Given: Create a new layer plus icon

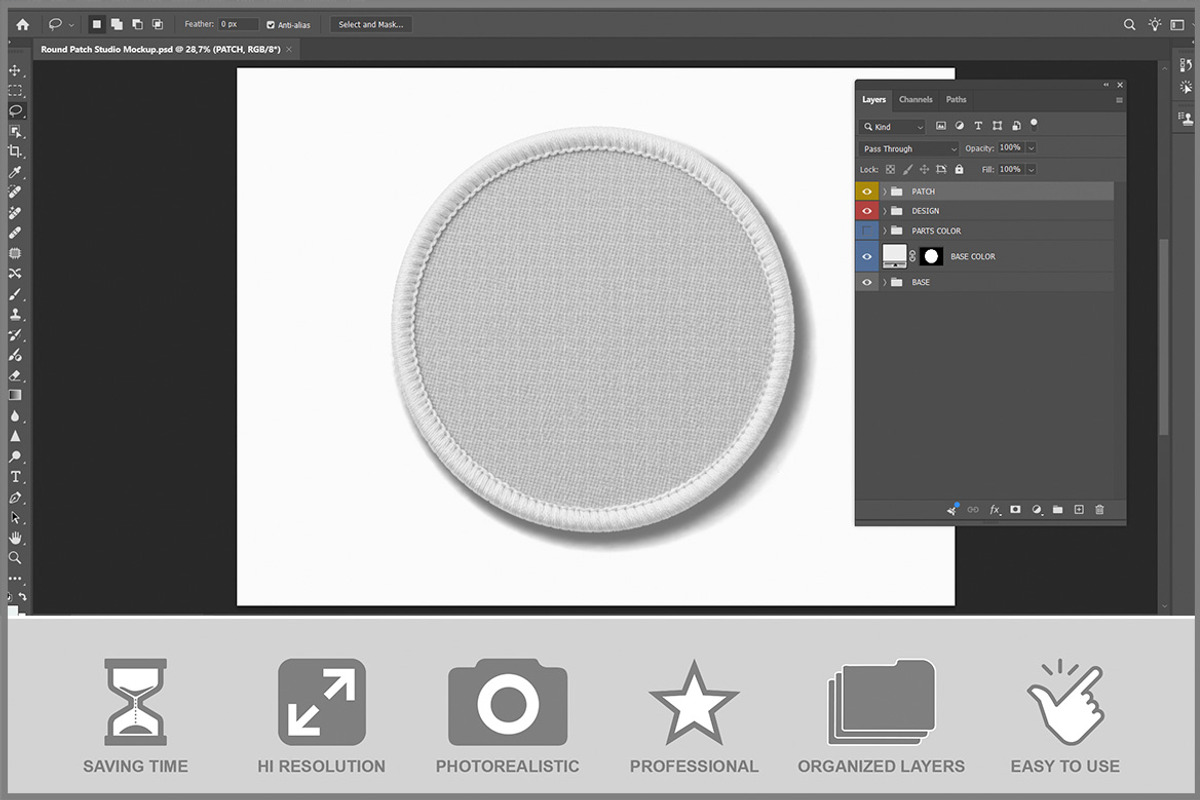Looking at the screenshot, I should tap(1079, 510).
